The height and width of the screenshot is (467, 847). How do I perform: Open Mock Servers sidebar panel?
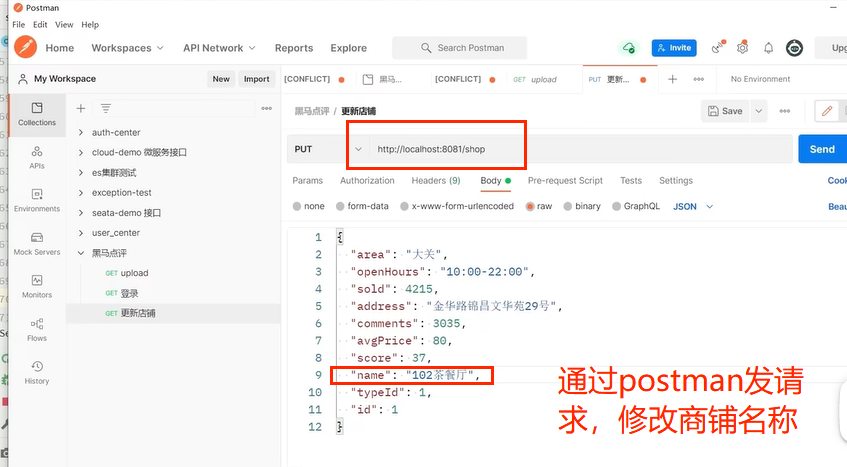37,243
